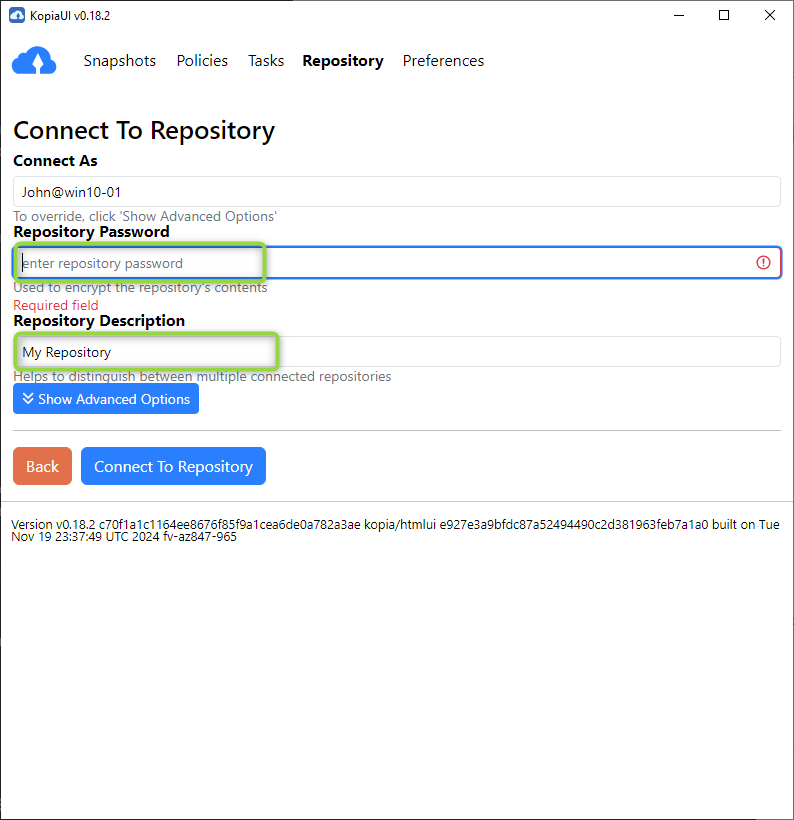
Task: Click 'Used to encrypt the repository's contents' hint
Action: 140,288
